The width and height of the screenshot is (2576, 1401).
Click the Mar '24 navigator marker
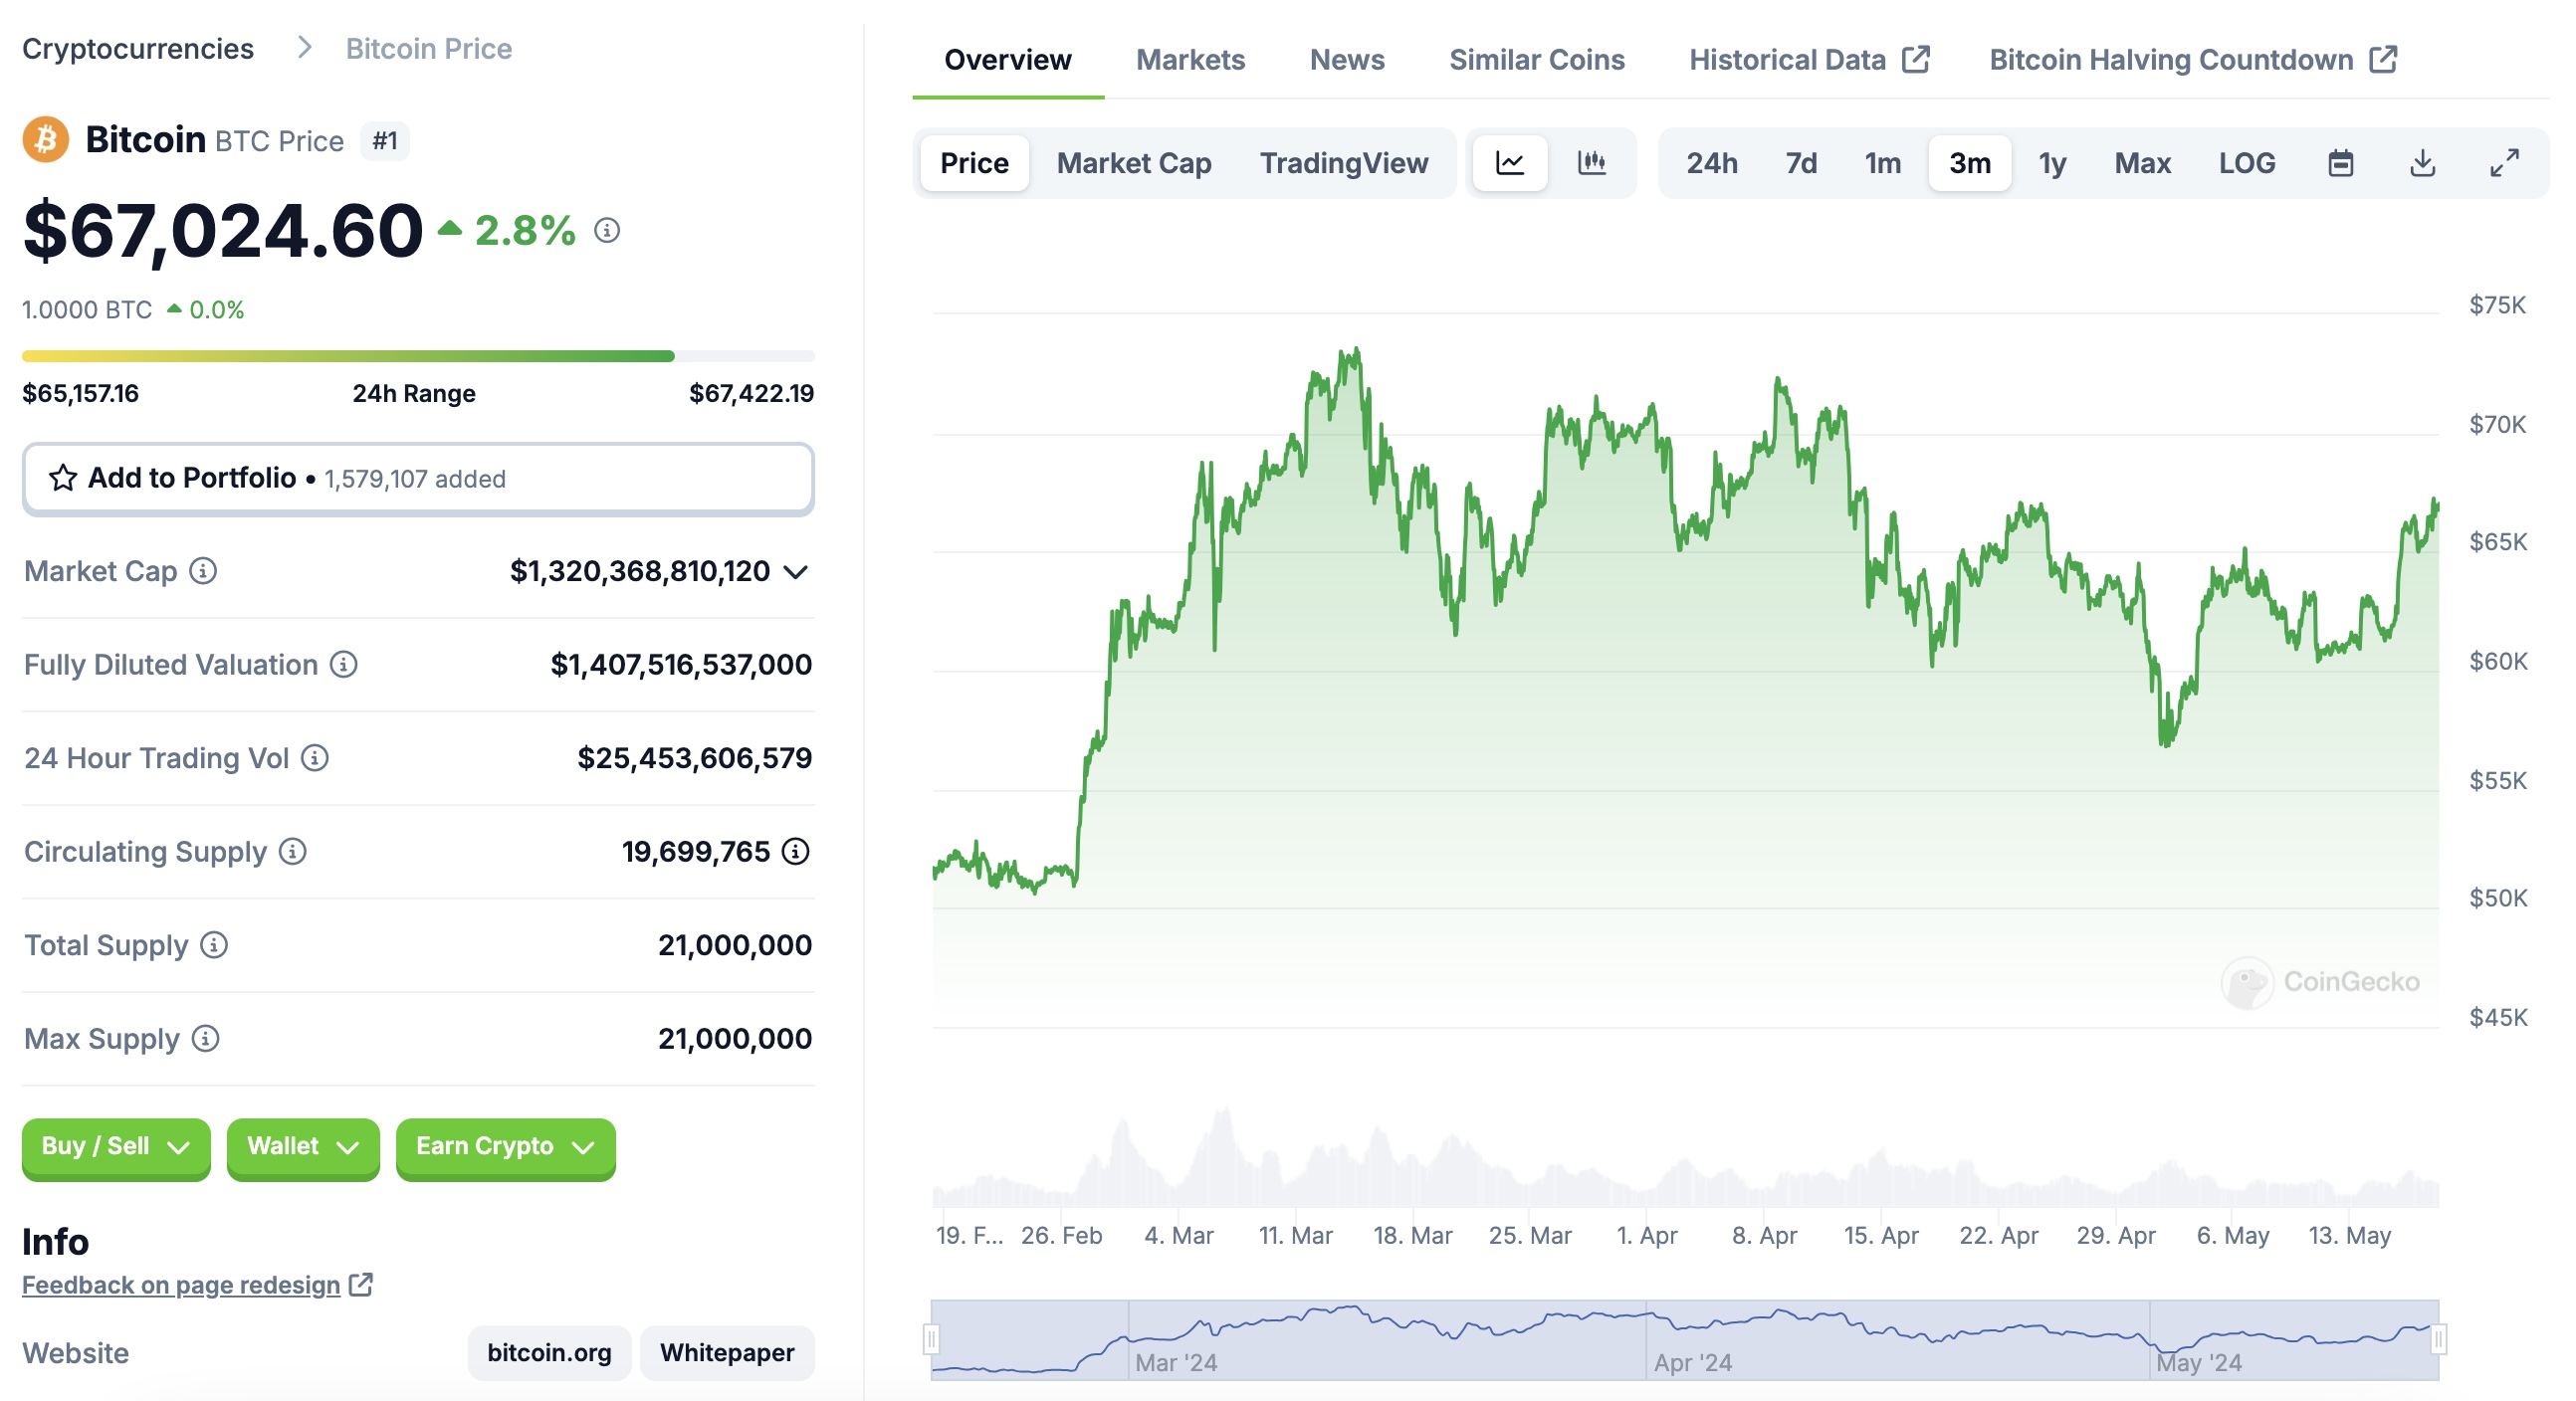pyautogui.click(x=1176, y=1363)
